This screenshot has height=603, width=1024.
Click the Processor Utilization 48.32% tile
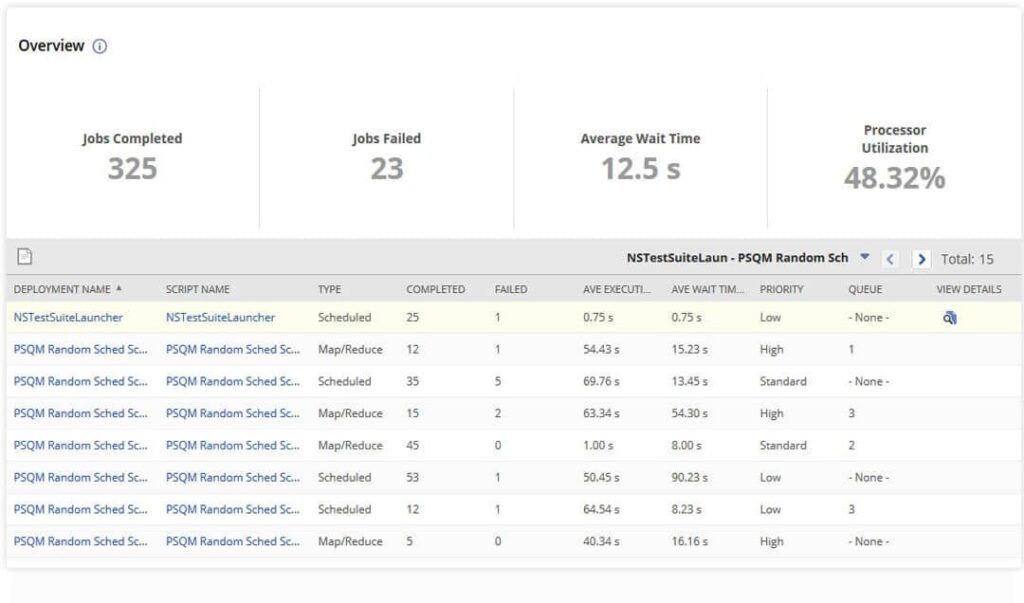(x=894, y=158)
